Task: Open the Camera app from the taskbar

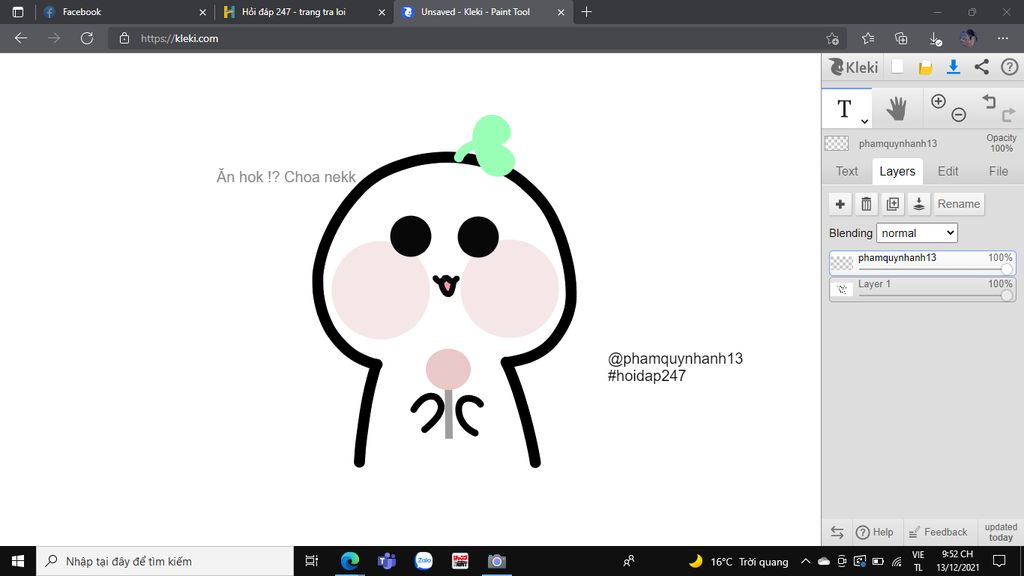Action: point(496,561)
